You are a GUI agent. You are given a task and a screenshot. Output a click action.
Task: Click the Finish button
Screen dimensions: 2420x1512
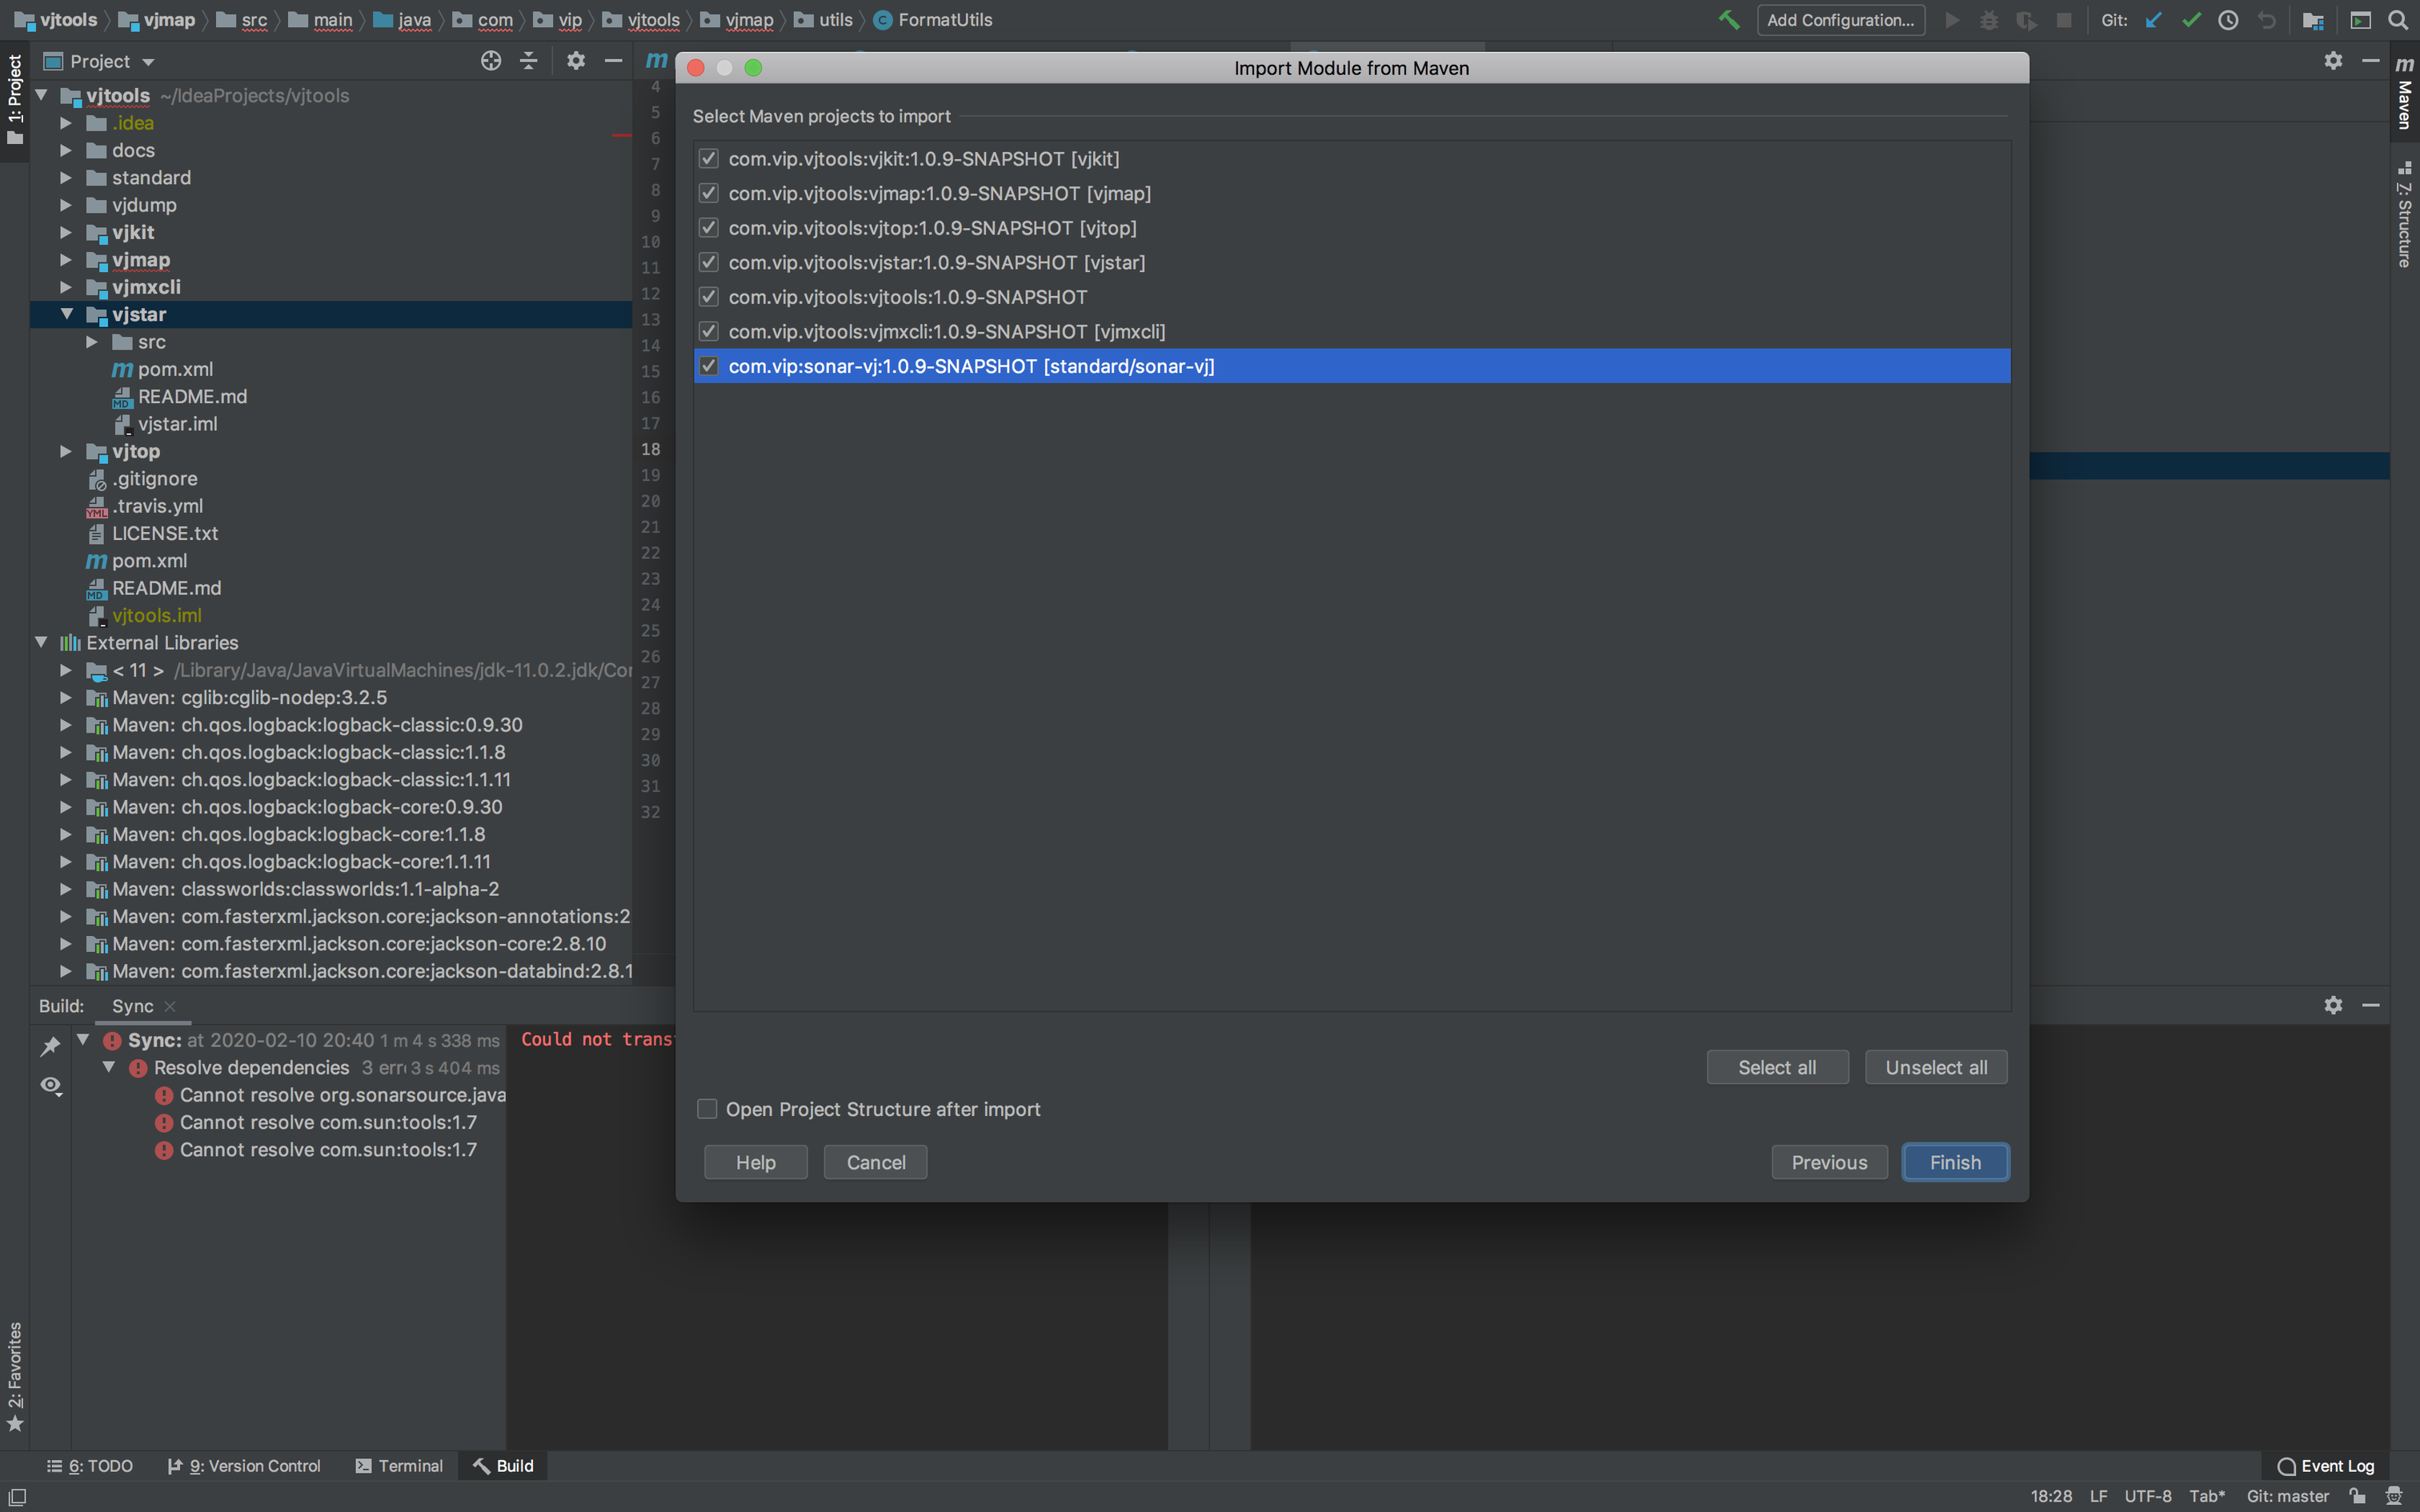pos(1954,1162)
